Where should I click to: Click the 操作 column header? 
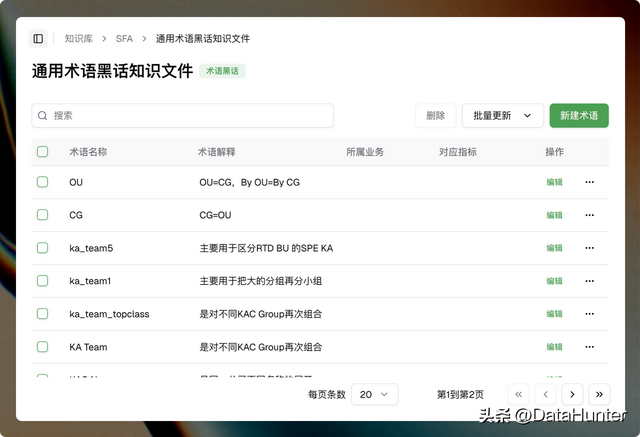[554, 152]
